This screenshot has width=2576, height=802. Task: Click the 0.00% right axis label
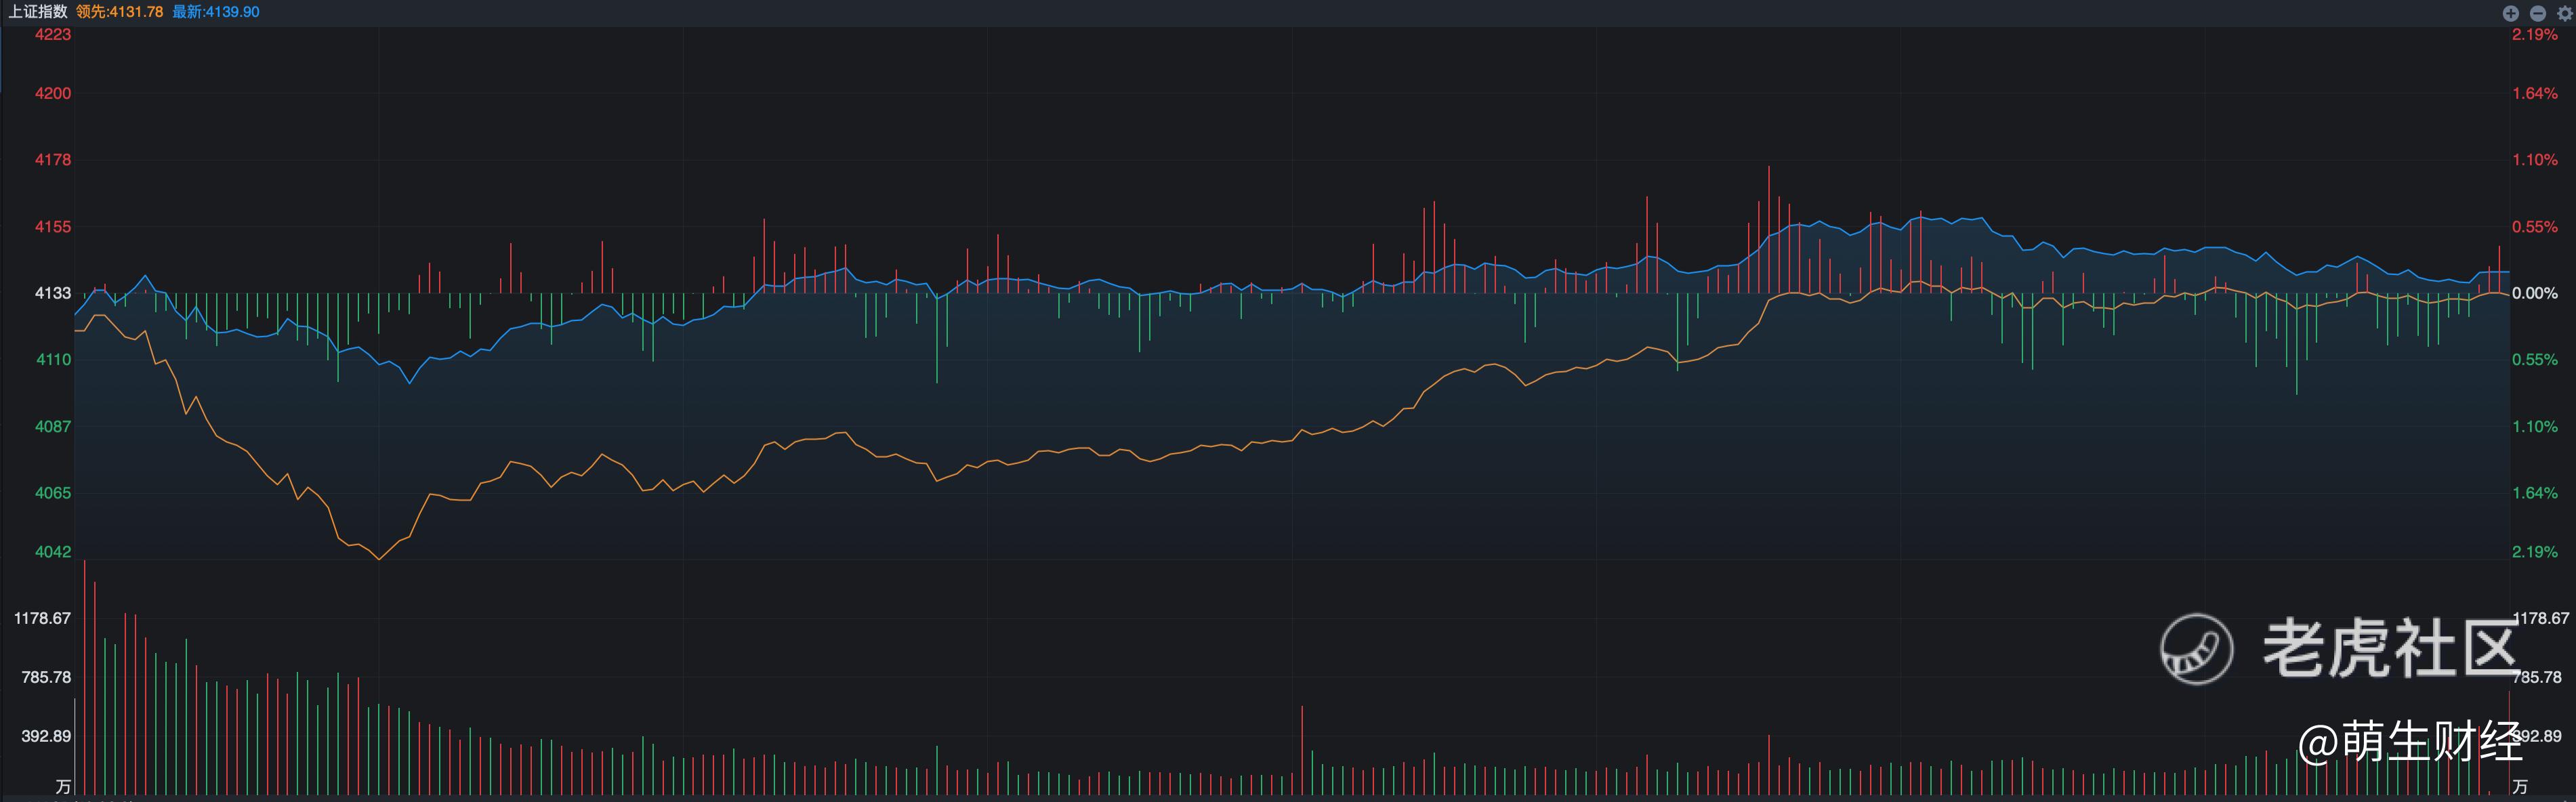click(2534, 293)
